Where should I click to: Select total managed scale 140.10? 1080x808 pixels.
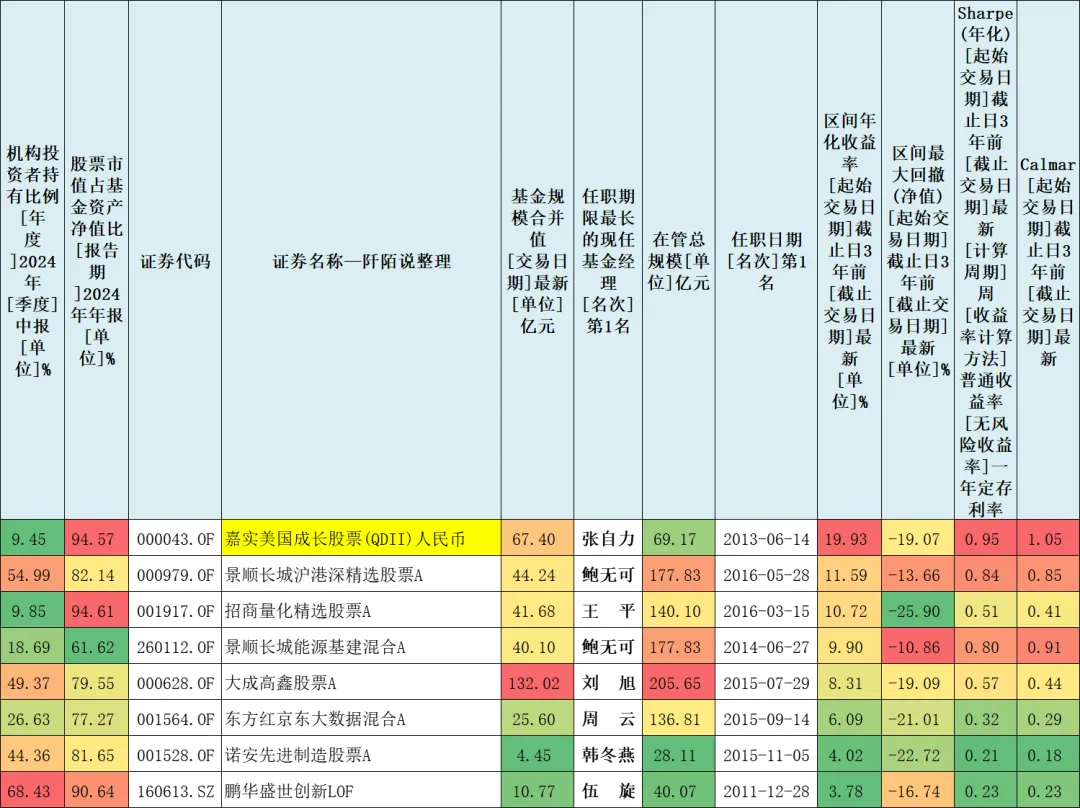[675, 611]
